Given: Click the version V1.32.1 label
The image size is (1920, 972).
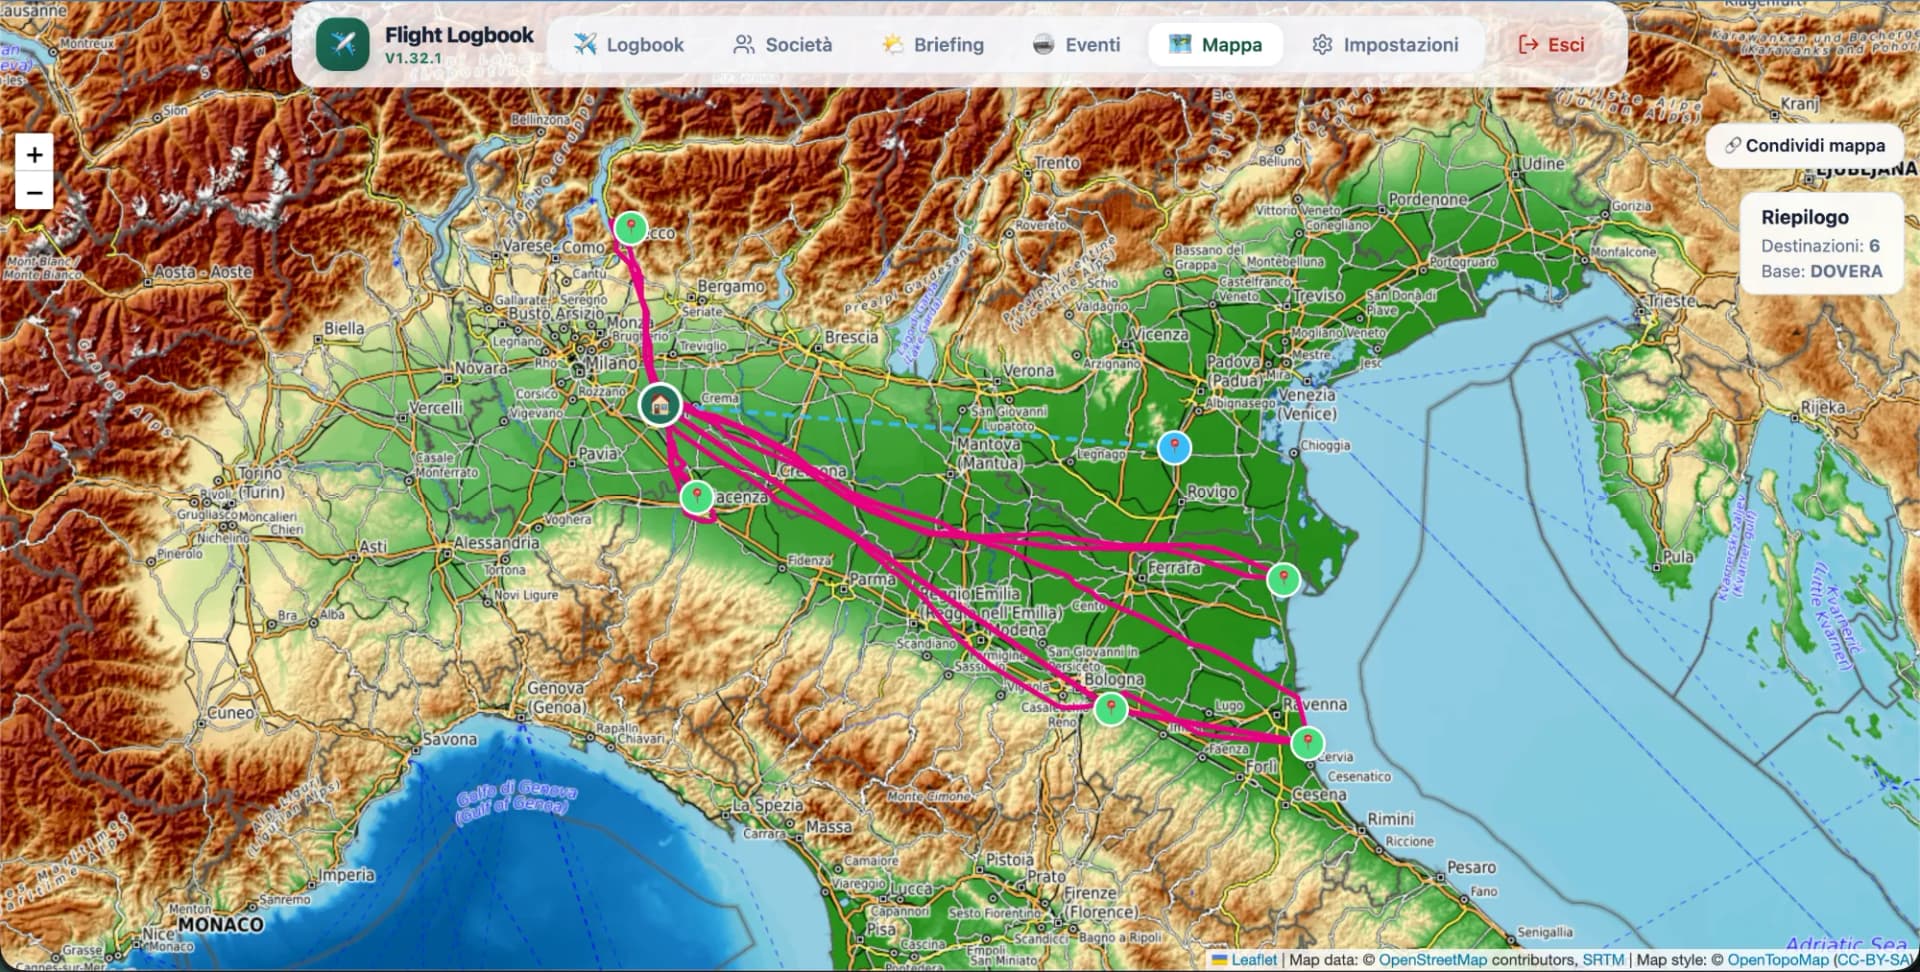Looking at the screenshot, I should point(413,58).
